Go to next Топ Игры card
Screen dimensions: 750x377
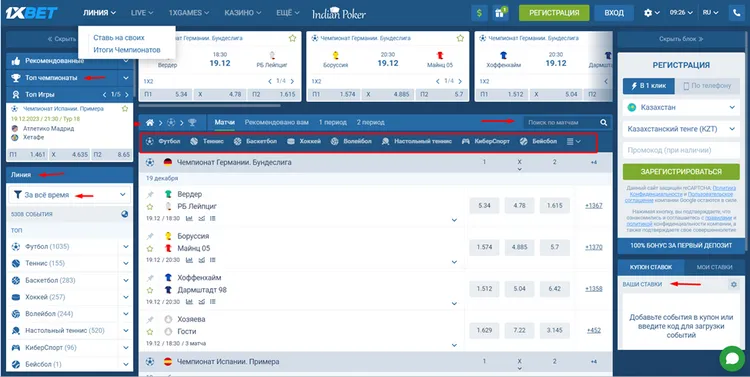[126, 95]
